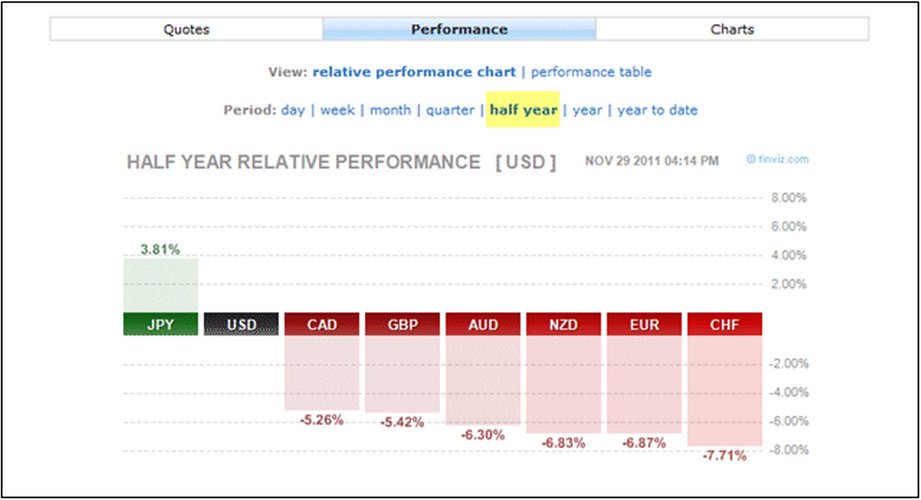
Task: Switch to the Performance tab
Action: click(459, 29)
